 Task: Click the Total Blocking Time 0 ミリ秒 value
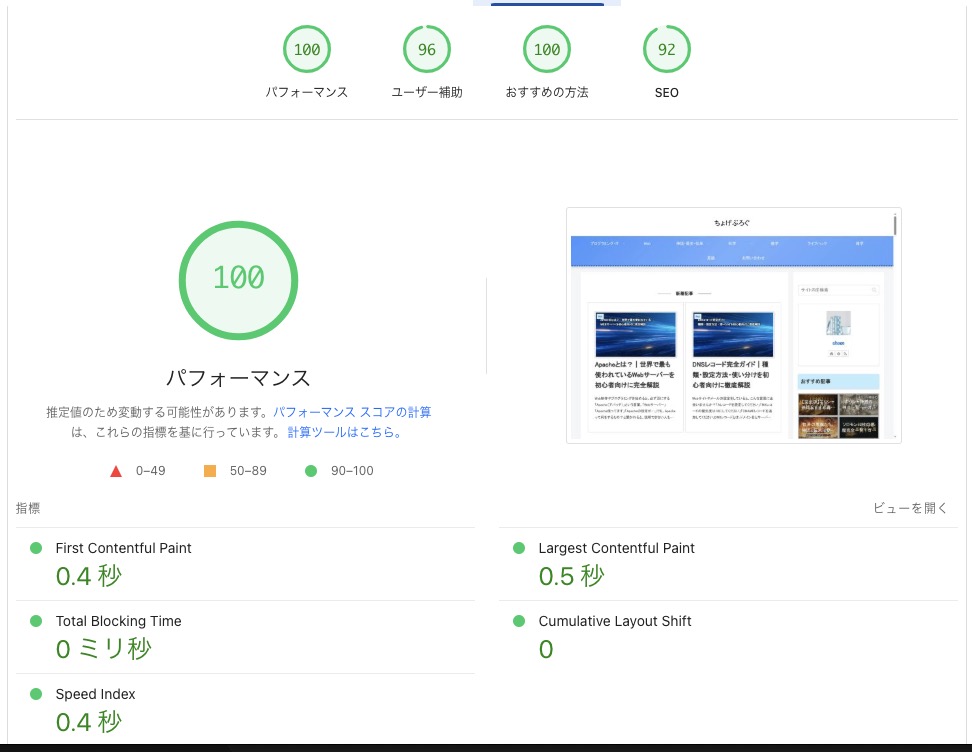point(103,650)
